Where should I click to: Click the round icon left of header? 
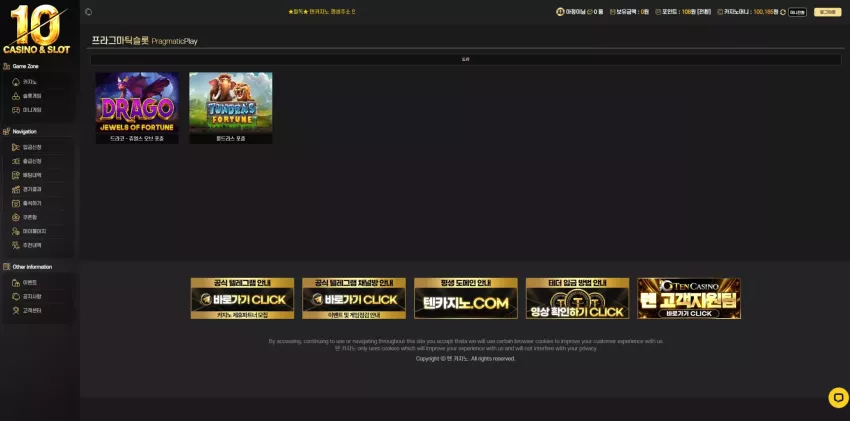pos(88,12)
